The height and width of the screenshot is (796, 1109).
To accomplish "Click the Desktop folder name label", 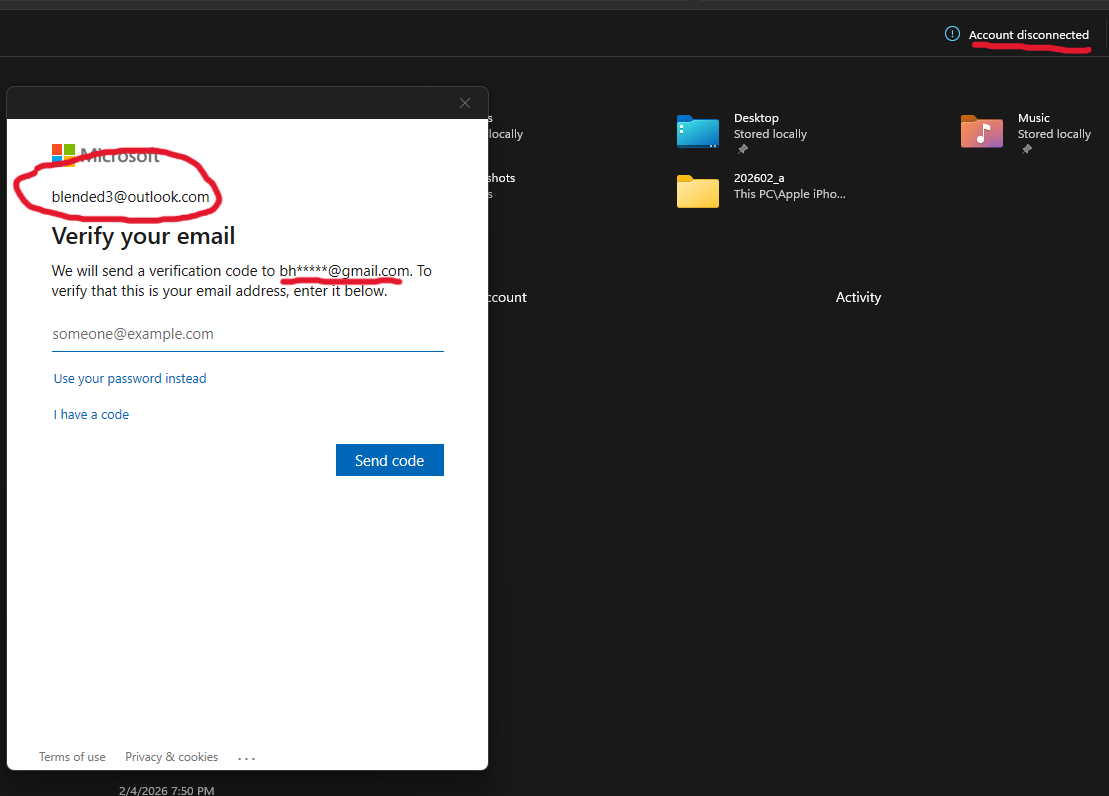I will pos(756,118).
